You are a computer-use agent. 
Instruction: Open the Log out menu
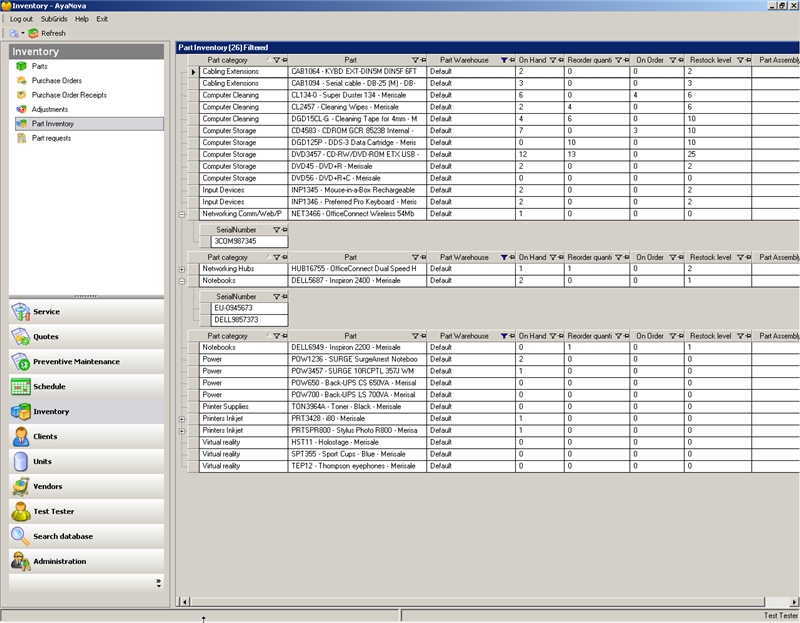21,19
